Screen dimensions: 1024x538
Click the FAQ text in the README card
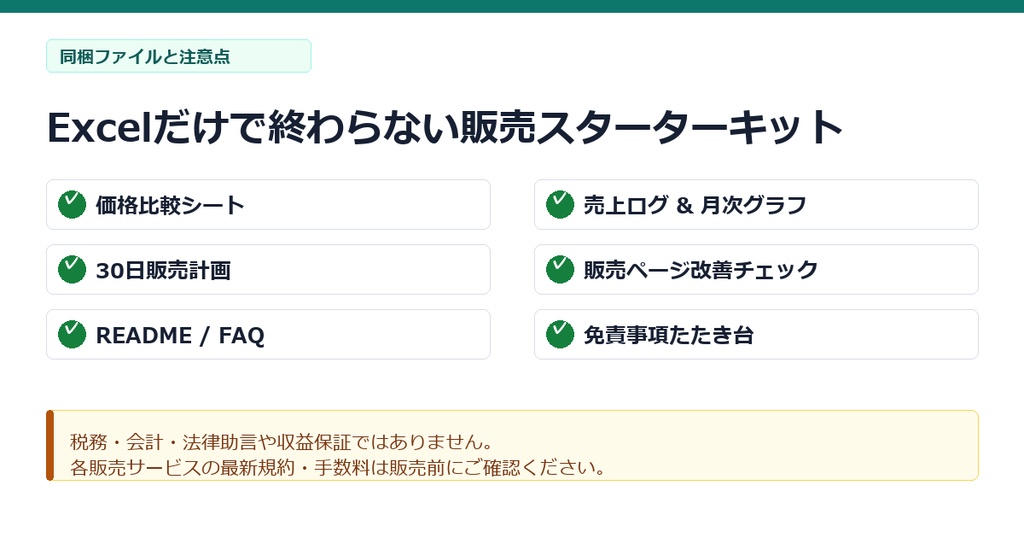pos(241,336)
